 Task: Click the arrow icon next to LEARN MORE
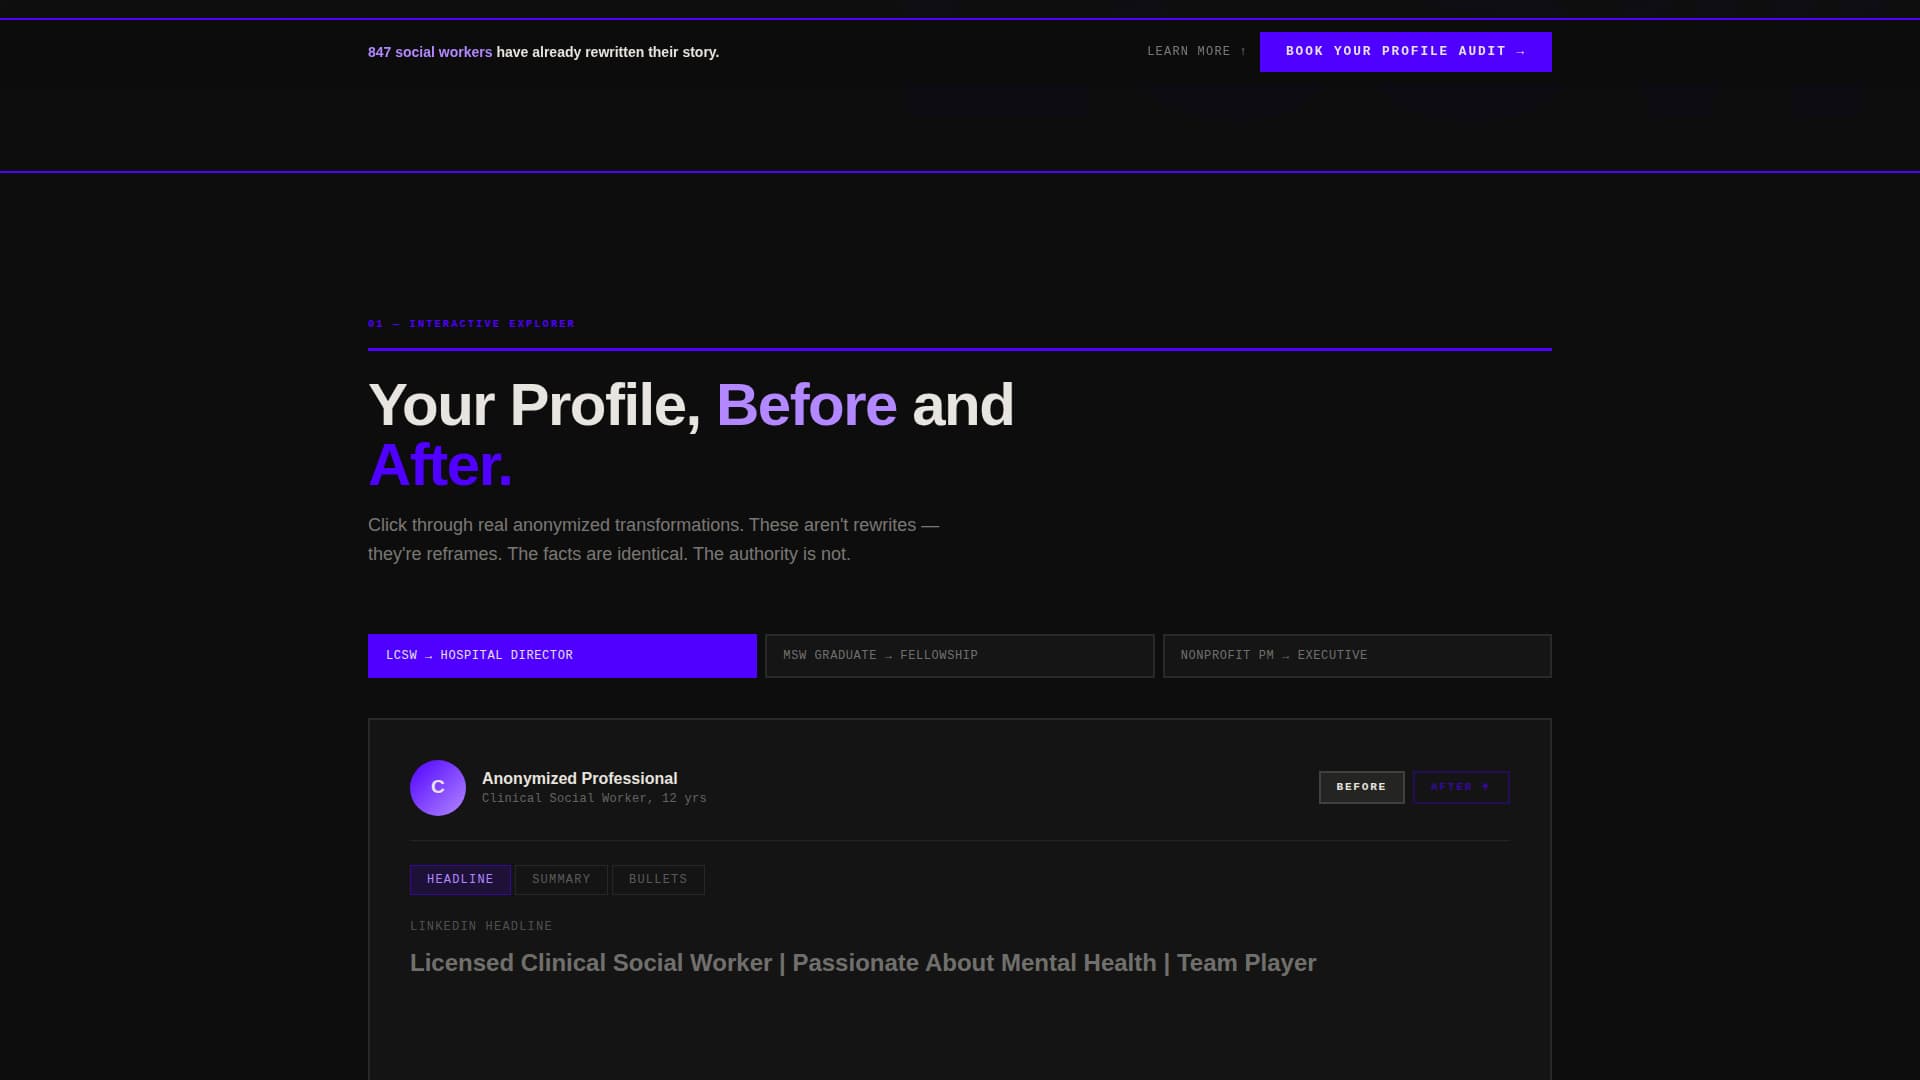pos(1242,51)
